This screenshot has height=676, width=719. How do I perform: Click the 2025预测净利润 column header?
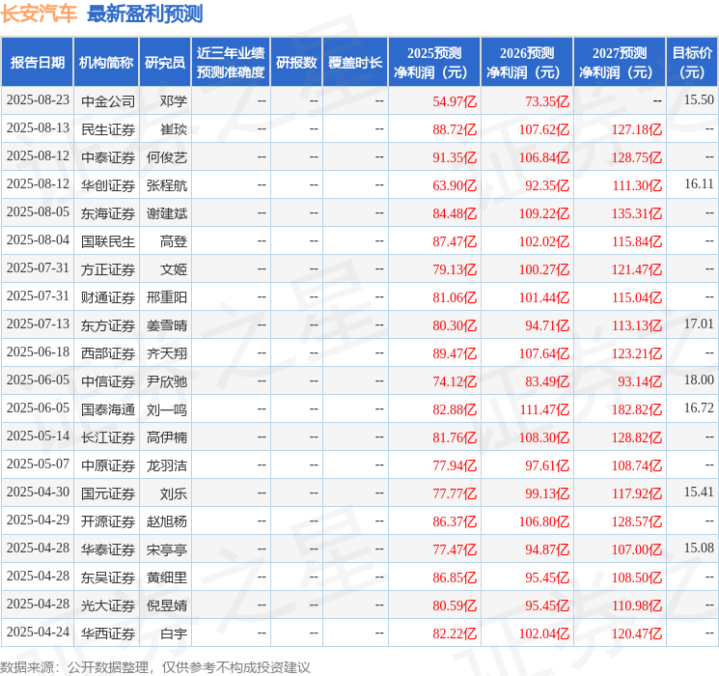click(x=434, y=62)
